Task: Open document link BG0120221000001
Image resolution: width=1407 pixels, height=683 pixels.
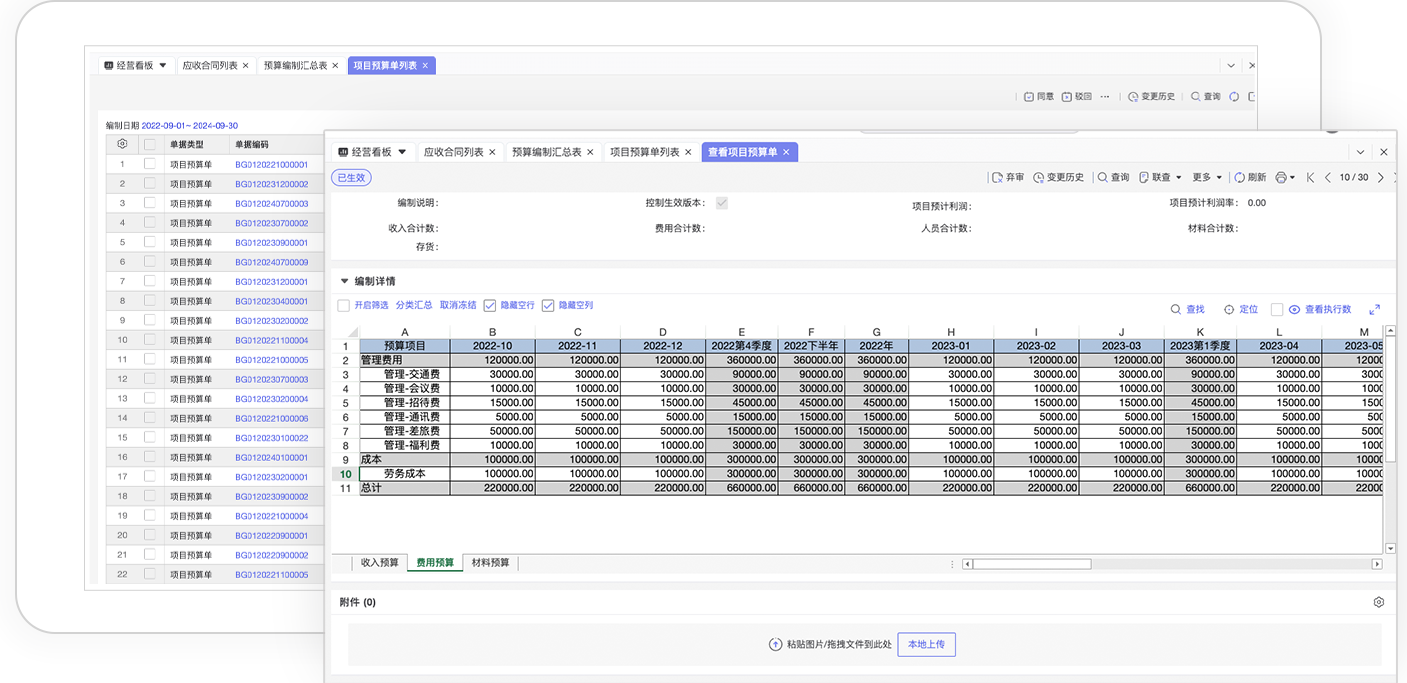Action: point(271,165)
